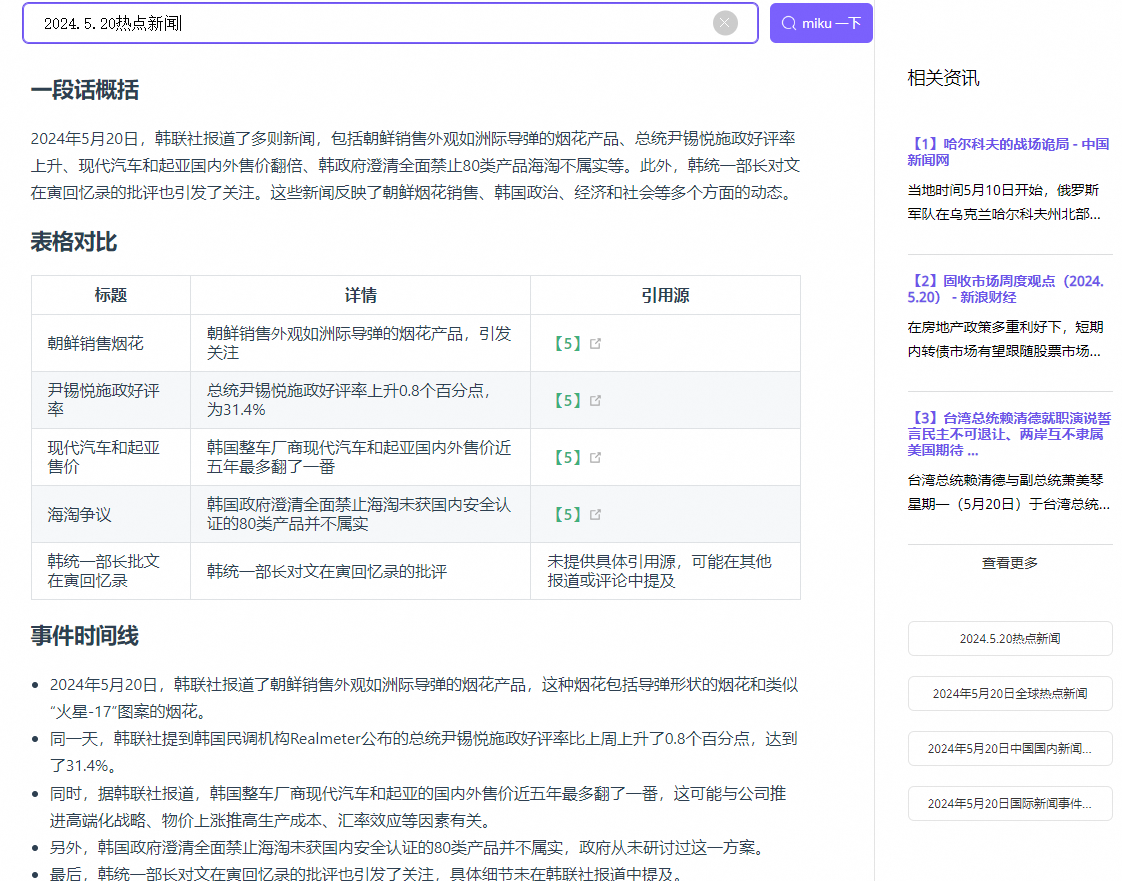Image resolution: width=1122 pixels, height=881 pixels.
Task: Open article 【1】哈尔科夫的战场诡局
Action: click(1008, 152)
